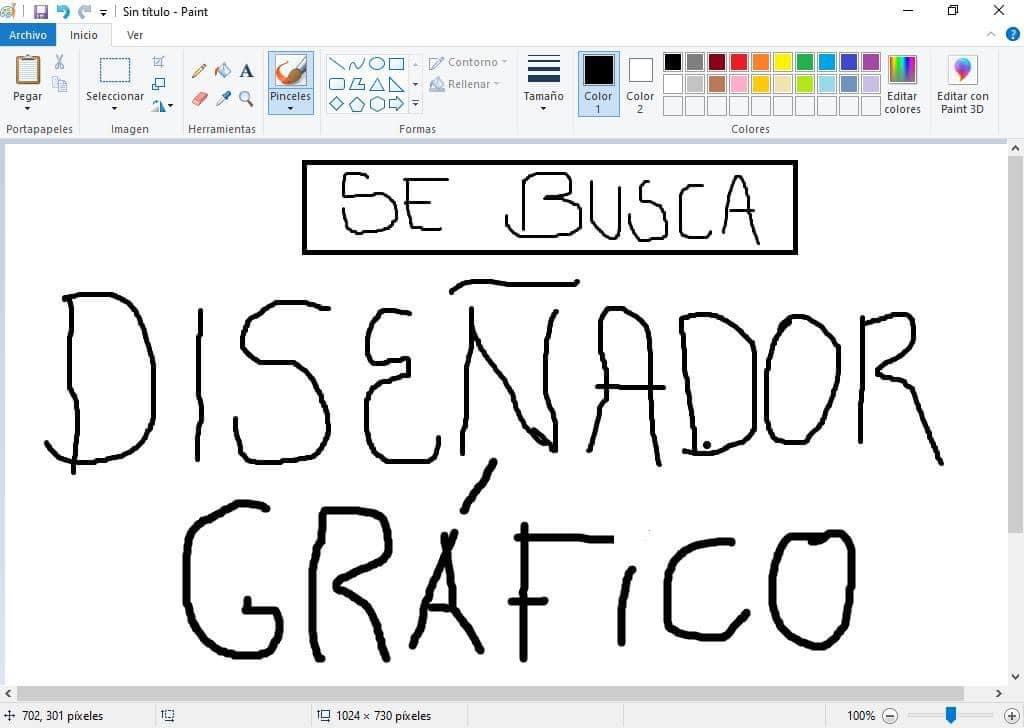This screenshot has height=728, width=1024.
Task: Click the Pegar paste button
Action: (x=27, y=71)
